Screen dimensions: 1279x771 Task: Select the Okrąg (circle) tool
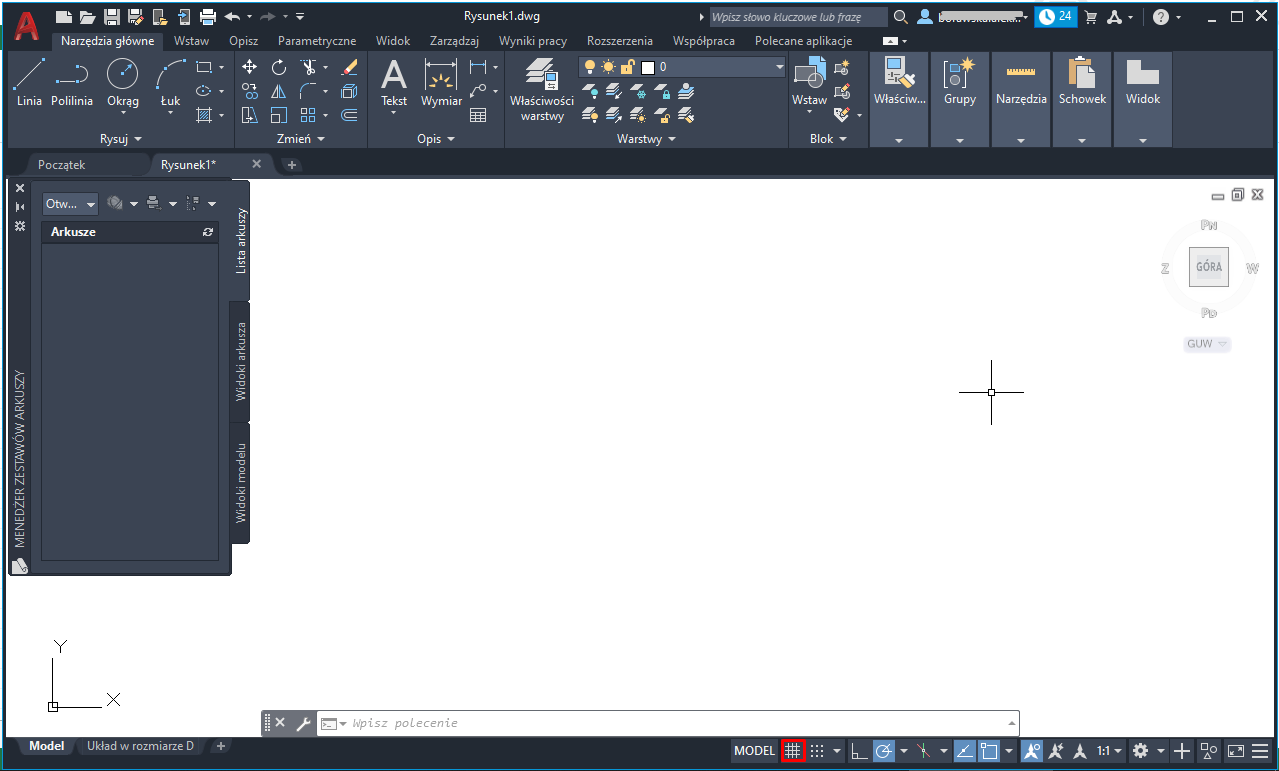click(122, 82)
